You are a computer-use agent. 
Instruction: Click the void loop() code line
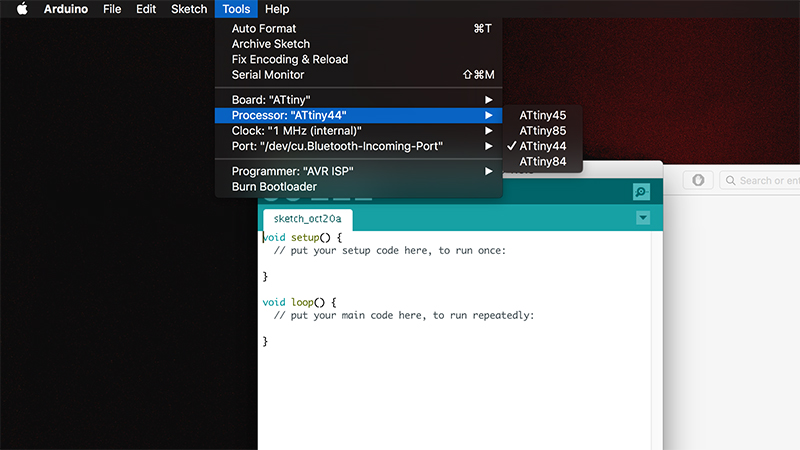pos(299,302)
